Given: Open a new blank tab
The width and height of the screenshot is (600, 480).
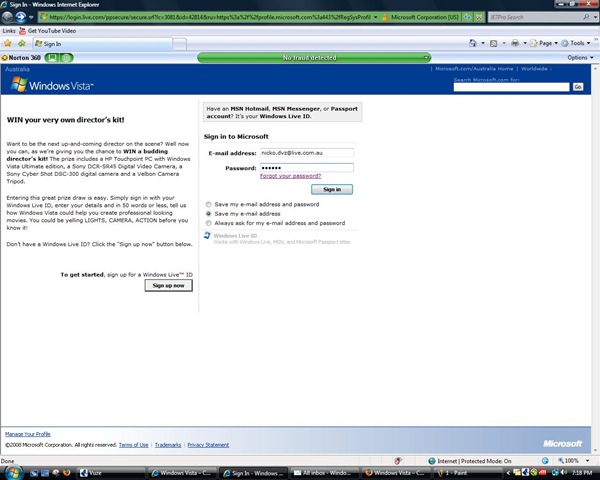Looking at the screenshot, I should (179, 44).
